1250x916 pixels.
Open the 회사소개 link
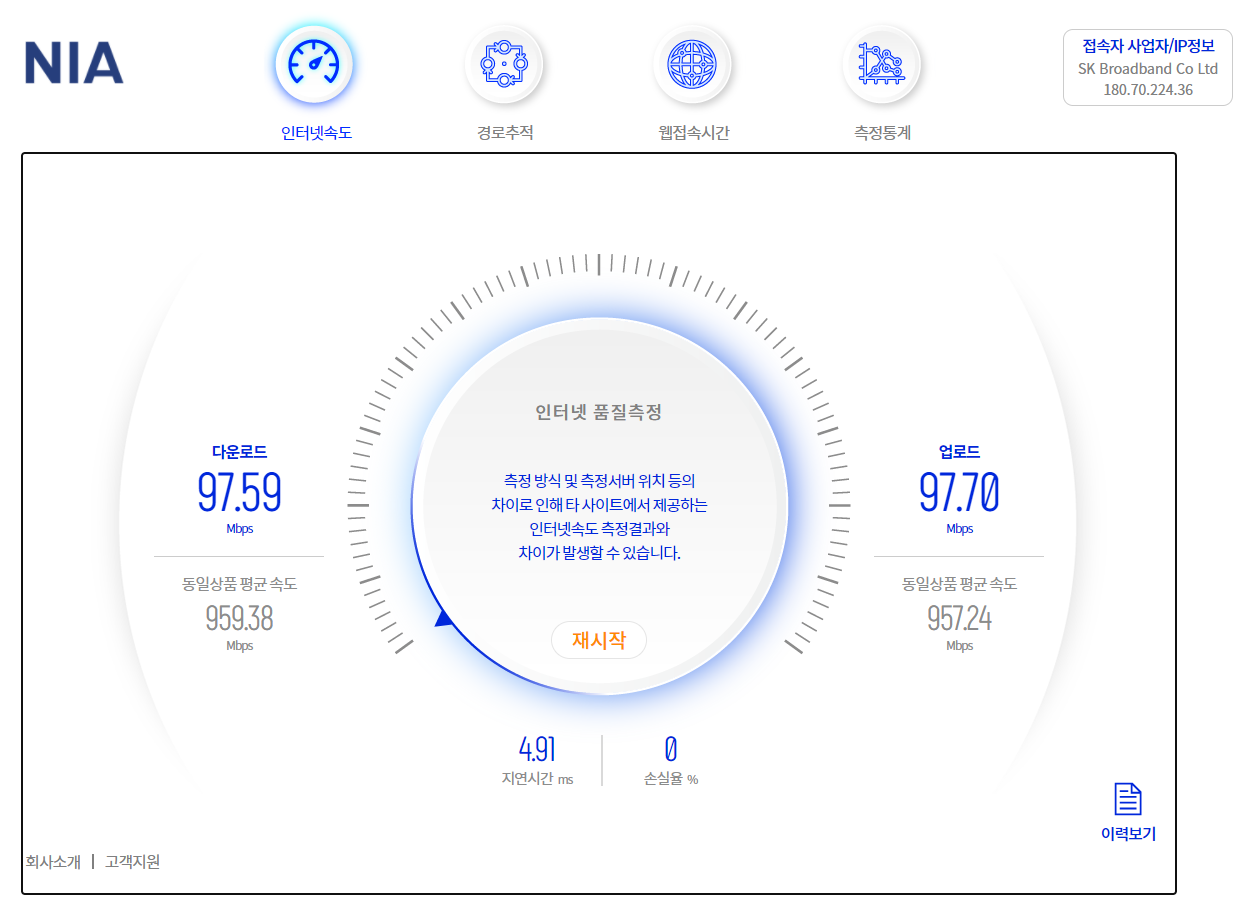53,861
